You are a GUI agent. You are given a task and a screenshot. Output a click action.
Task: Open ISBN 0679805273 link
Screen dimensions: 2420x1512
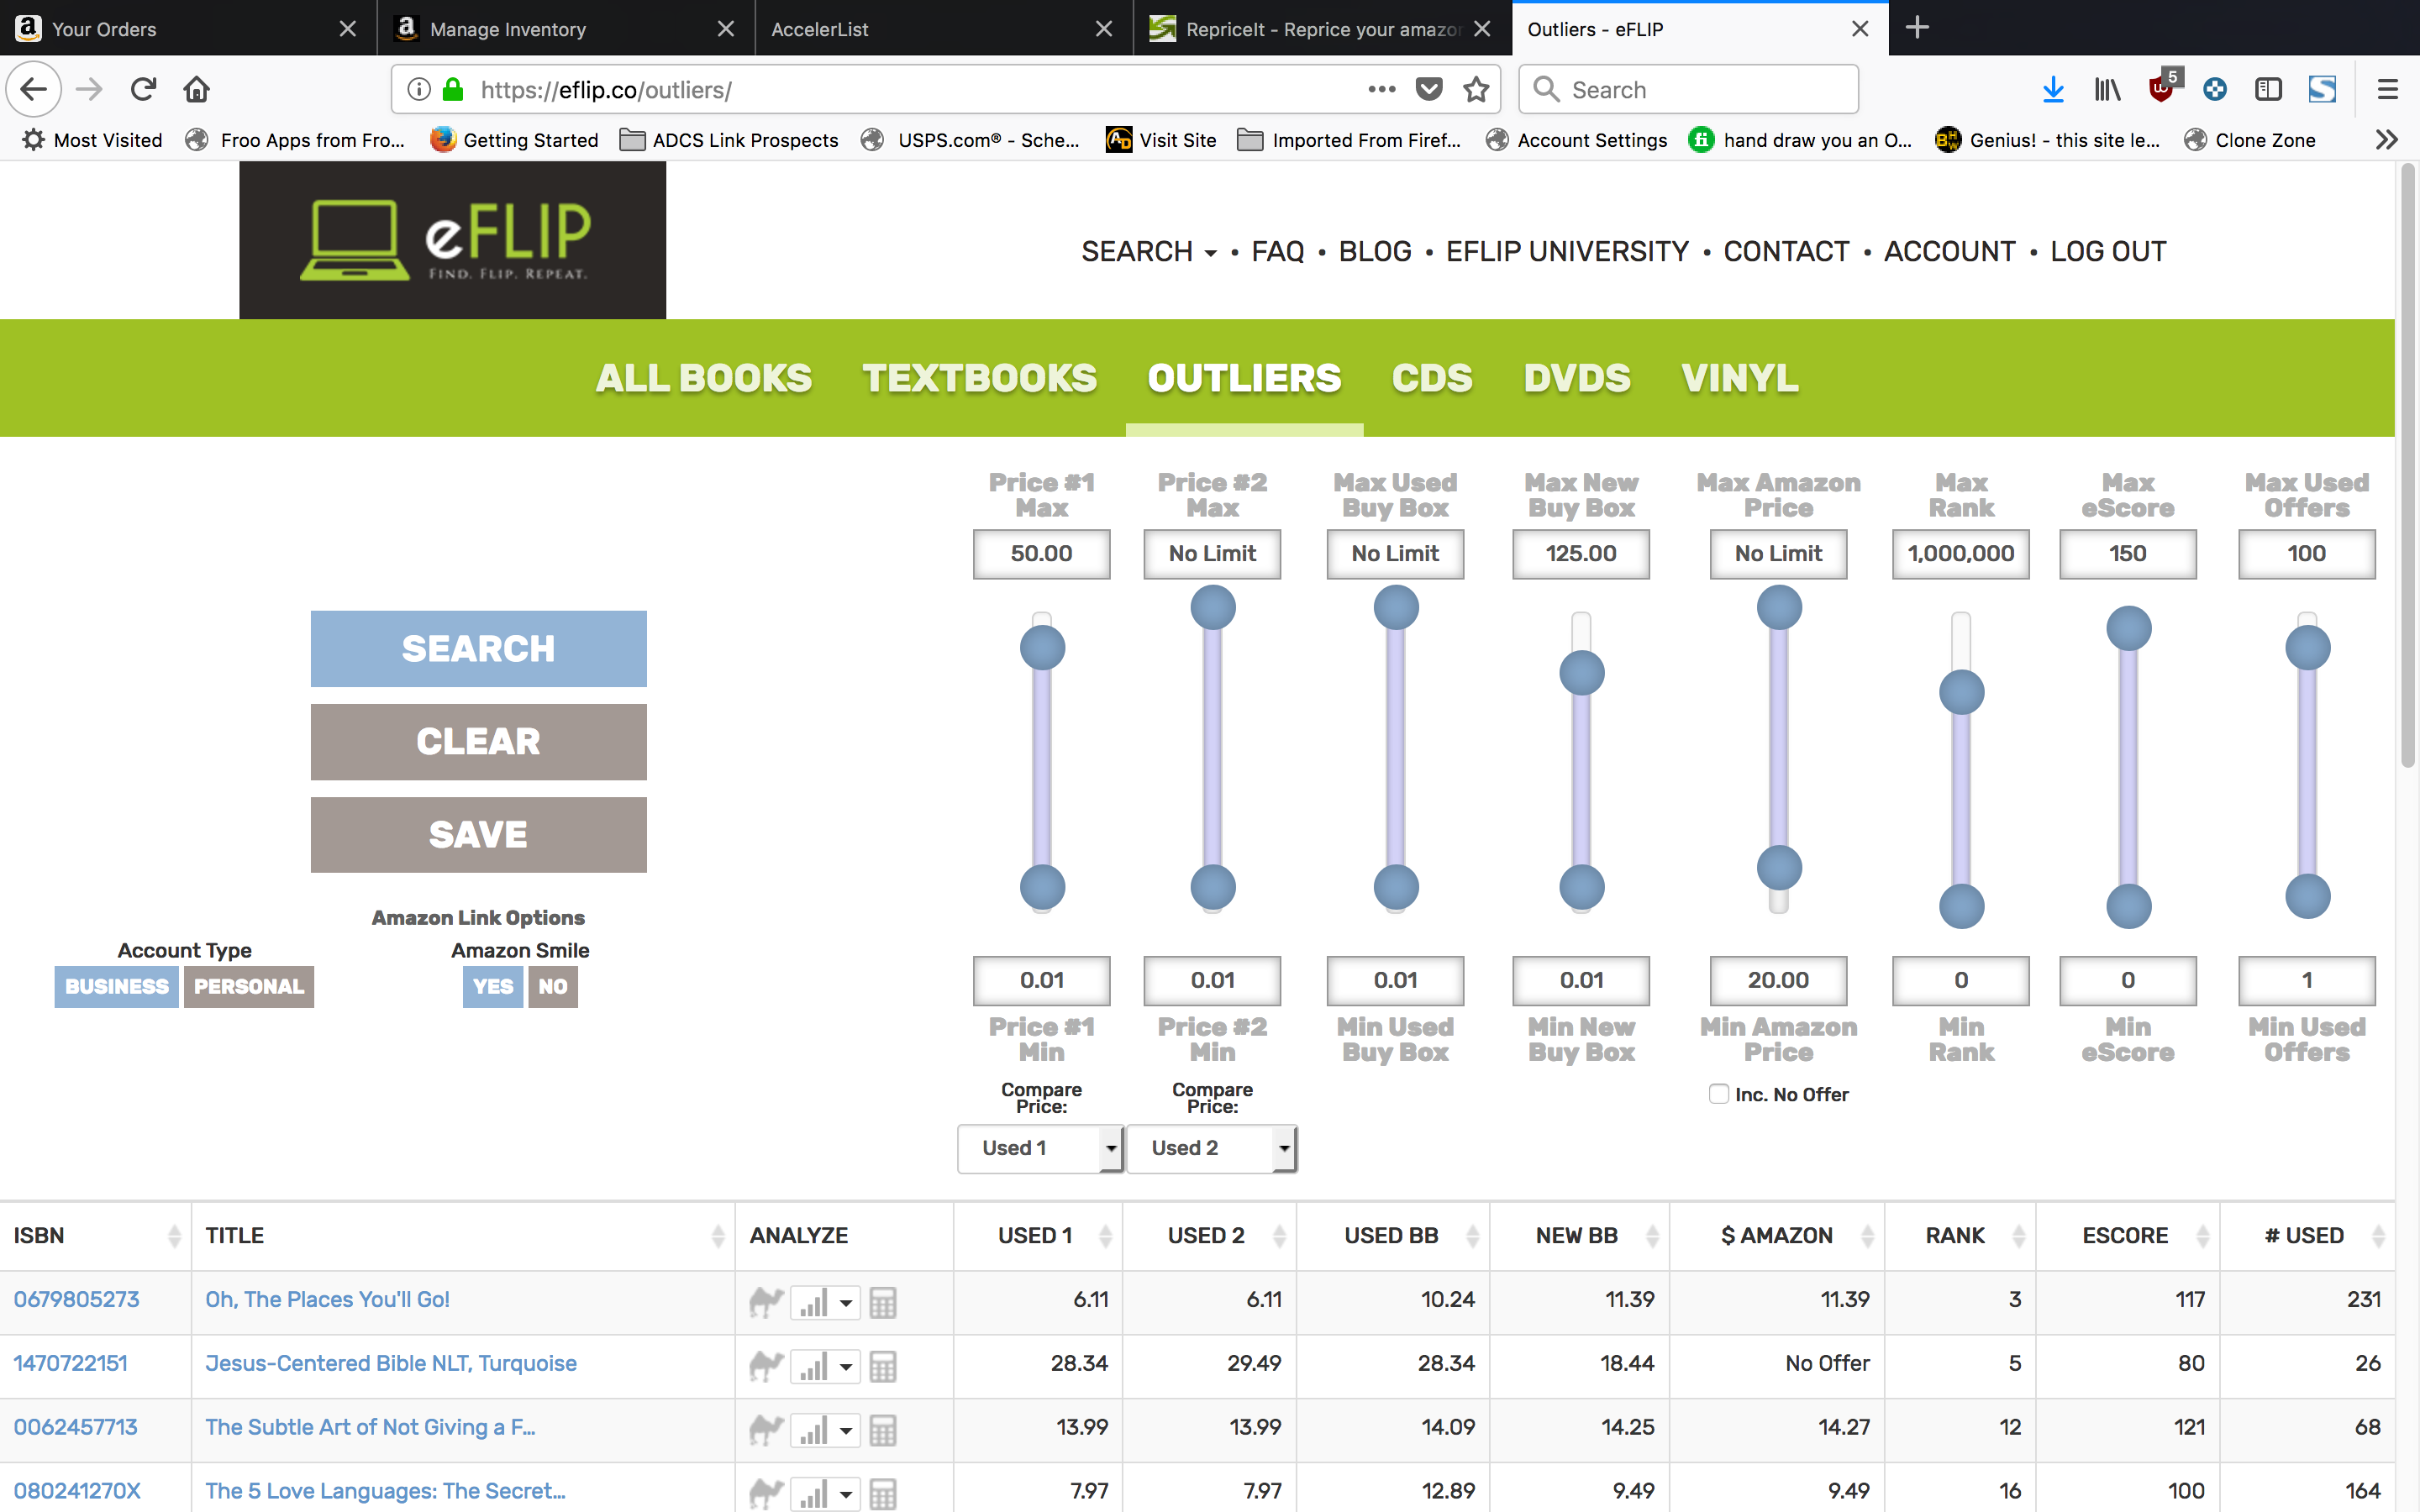[76, 1299]
